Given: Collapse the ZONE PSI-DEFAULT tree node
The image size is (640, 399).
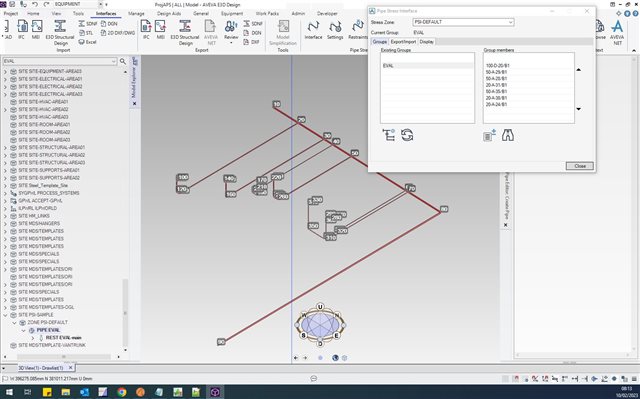Looking at the screenshot, I should click(15, 322).
